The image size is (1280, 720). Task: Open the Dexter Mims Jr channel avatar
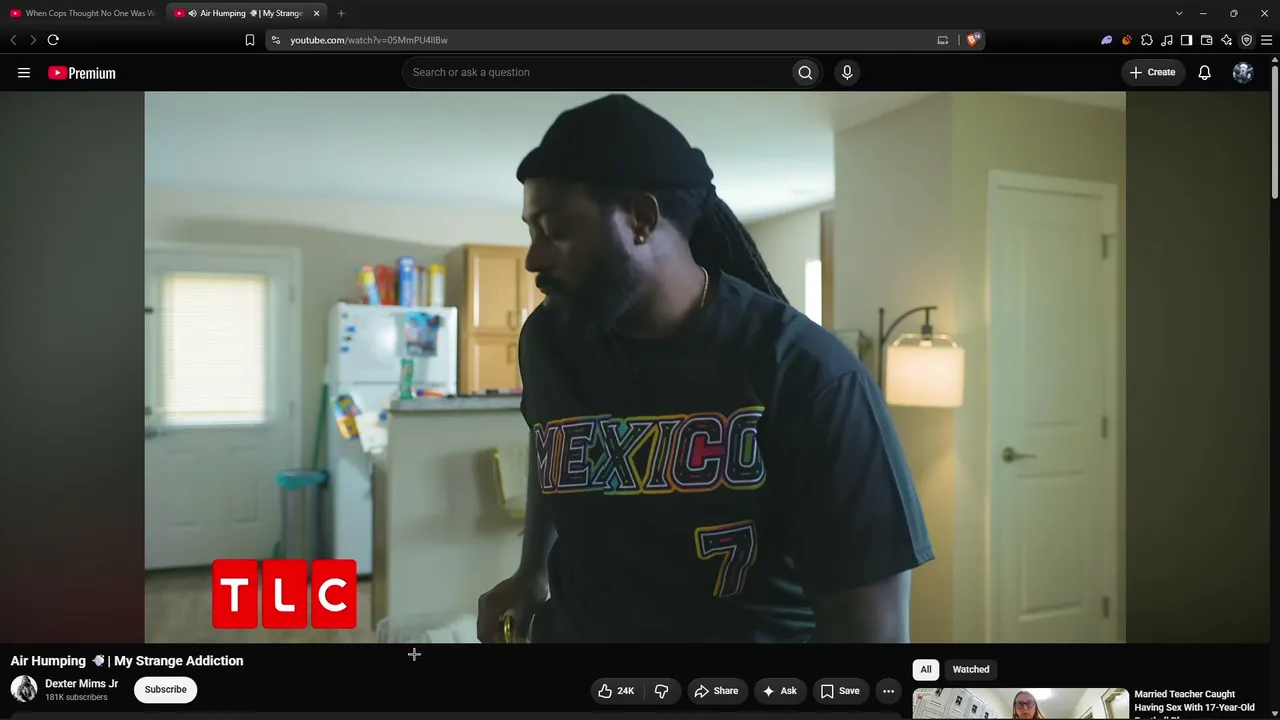click(x=24, y=689)
